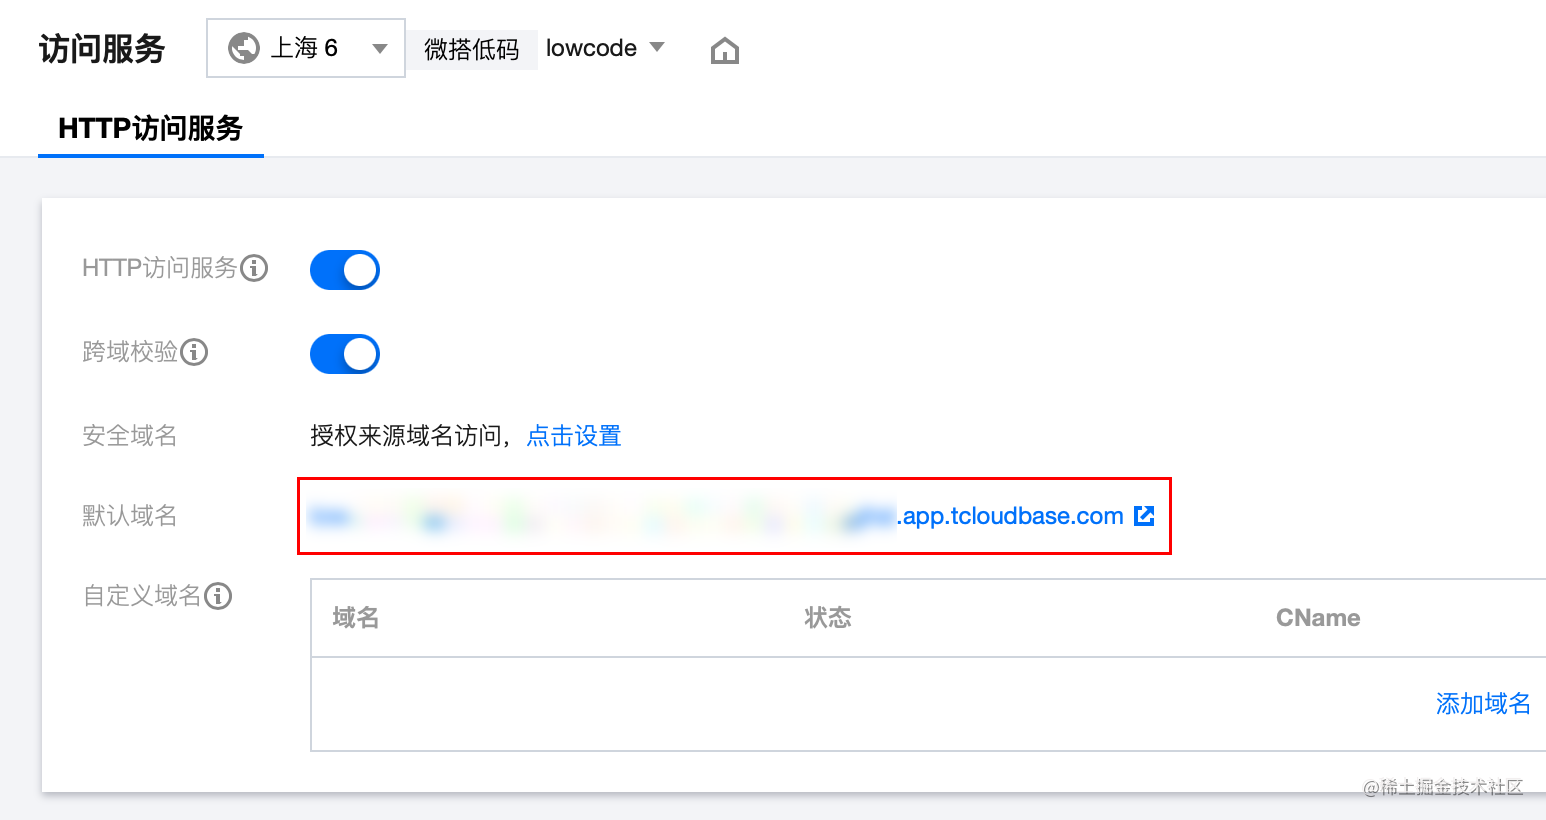Open the lowcode environment dropdown arrow
The height and width of the screenshot is (820, 1546).
point(657,47)
